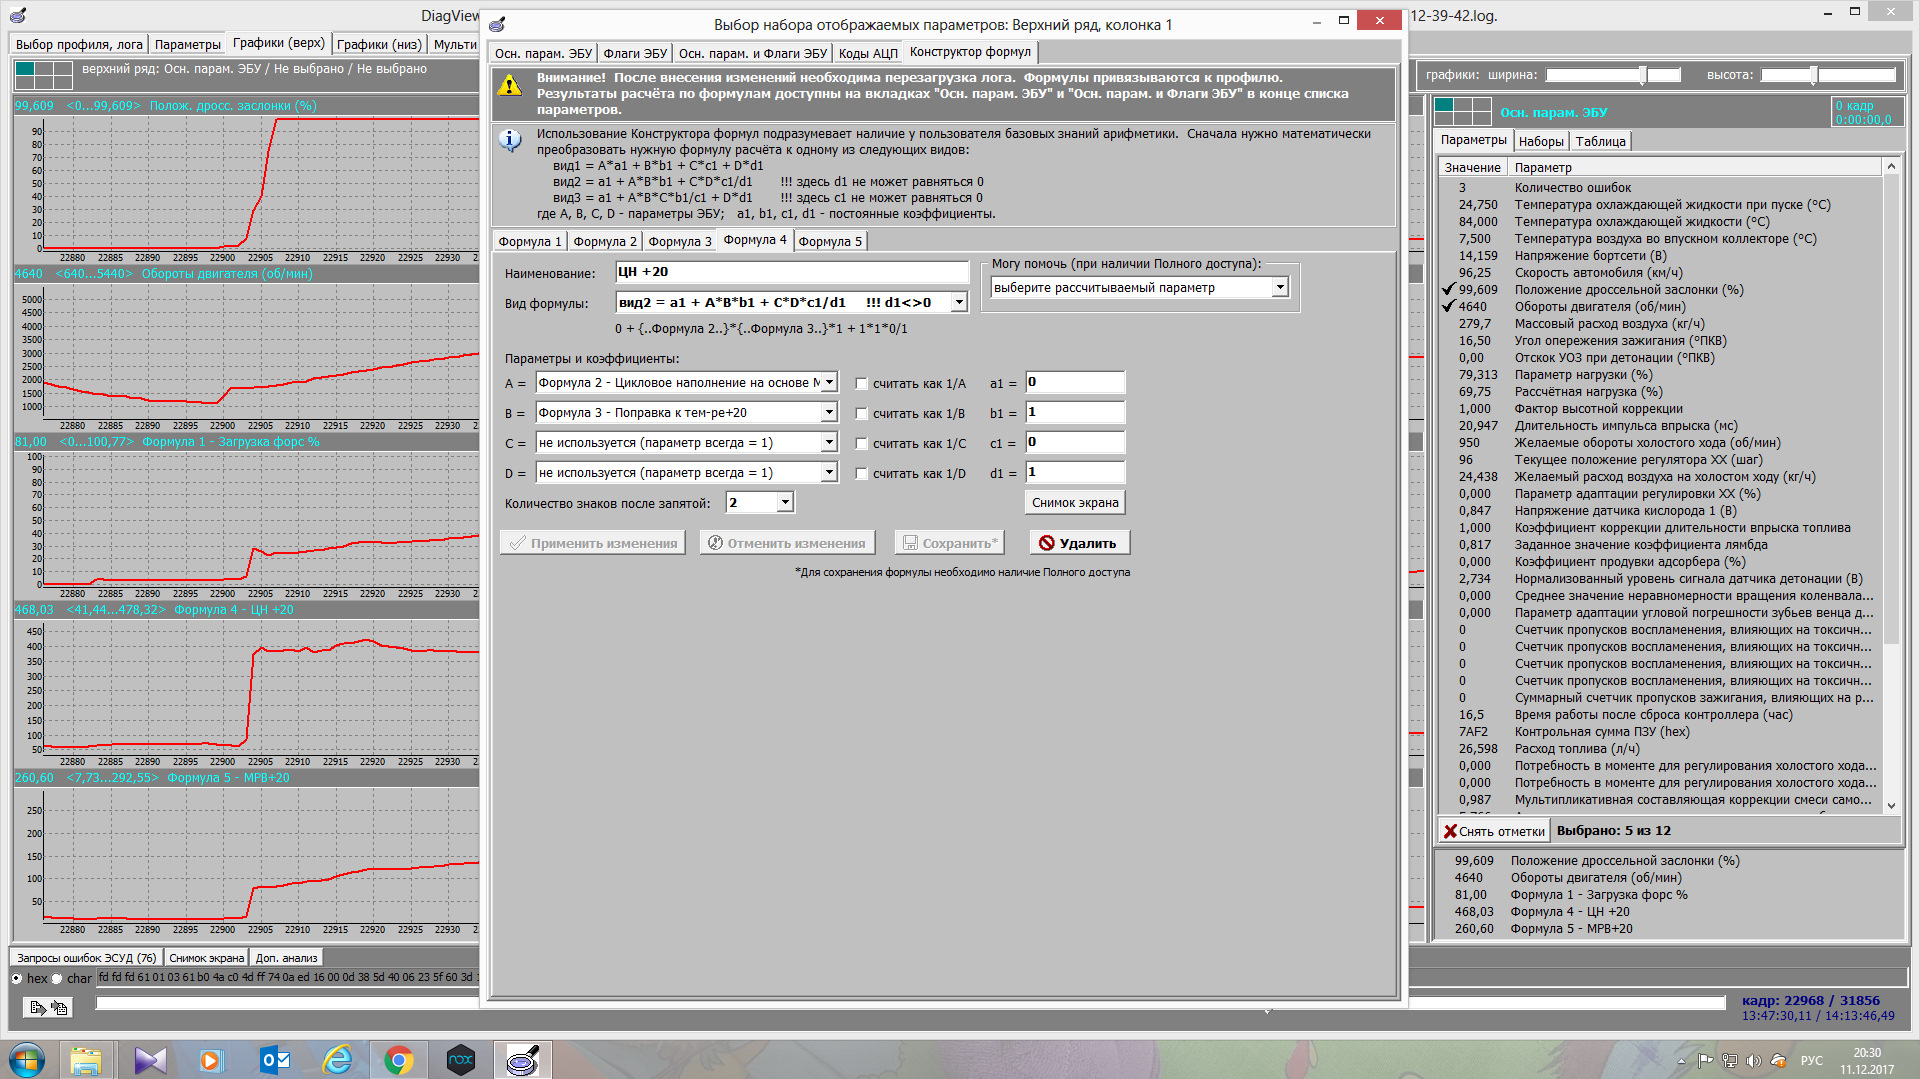Image resolution: width=1920 pixels, height=1079 pixels.
Task: Open the 'Коды АЦП' tab
Action: pyautogui.click(x=868, y=53)
